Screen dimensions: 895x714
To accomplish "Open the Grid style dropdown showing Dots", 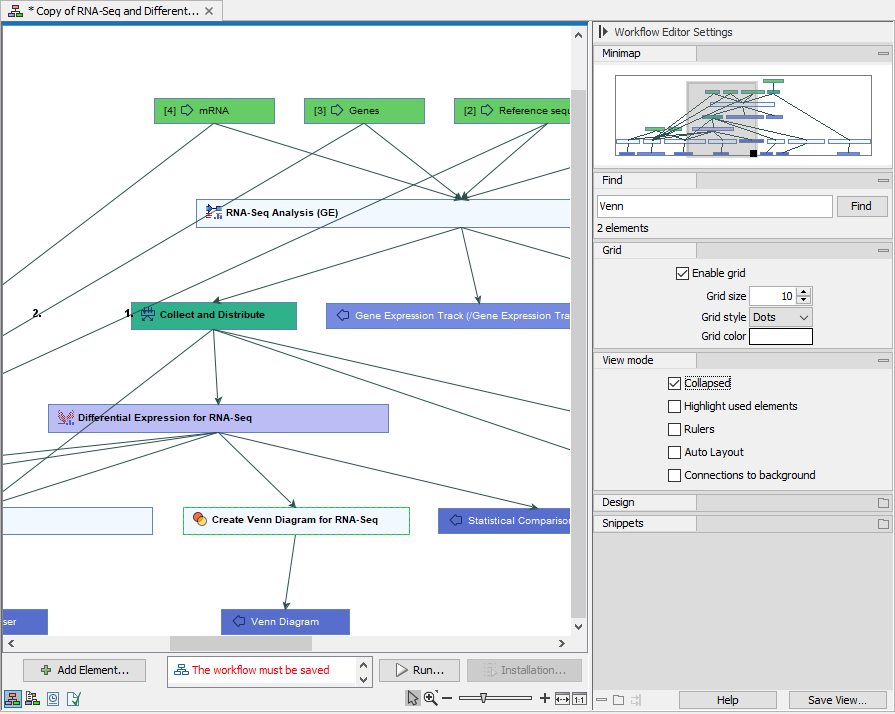I will pos(781,316).
